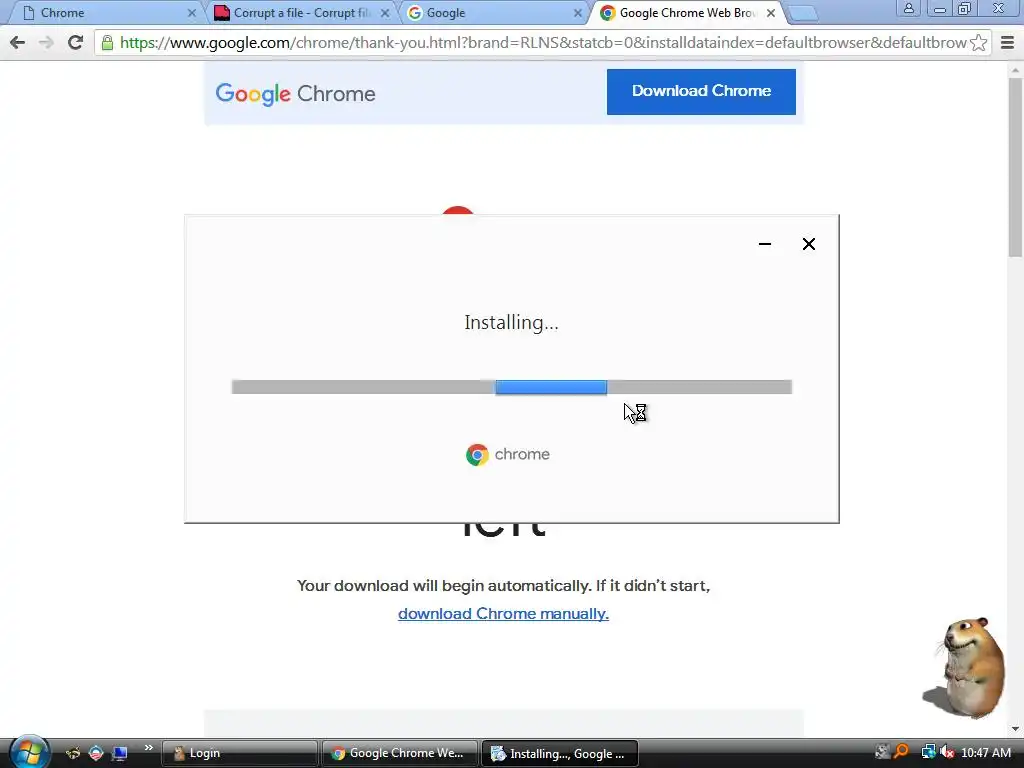Select the Google Chrome Web Browser tab
Screen dimensions: 1024x768
(686, 13)
